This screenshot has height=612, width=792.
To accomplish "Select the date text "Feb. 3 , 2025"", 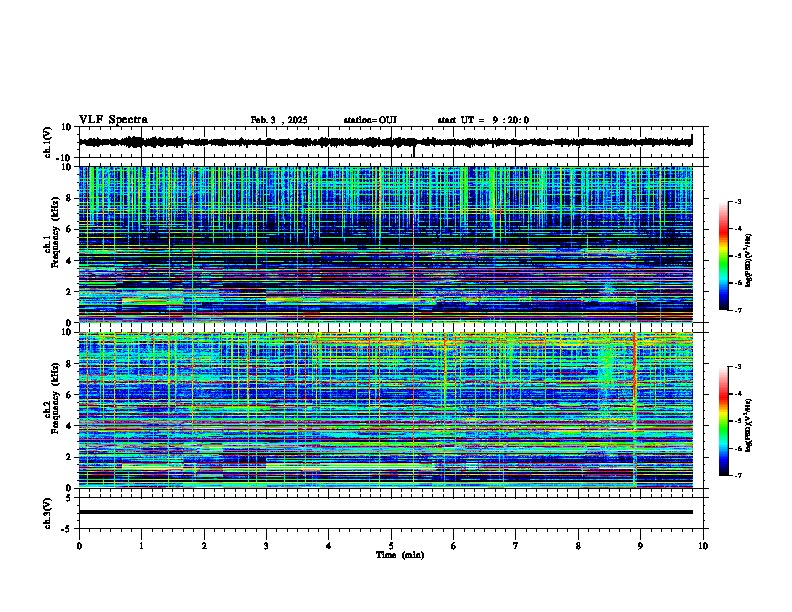I will point(279,120).
